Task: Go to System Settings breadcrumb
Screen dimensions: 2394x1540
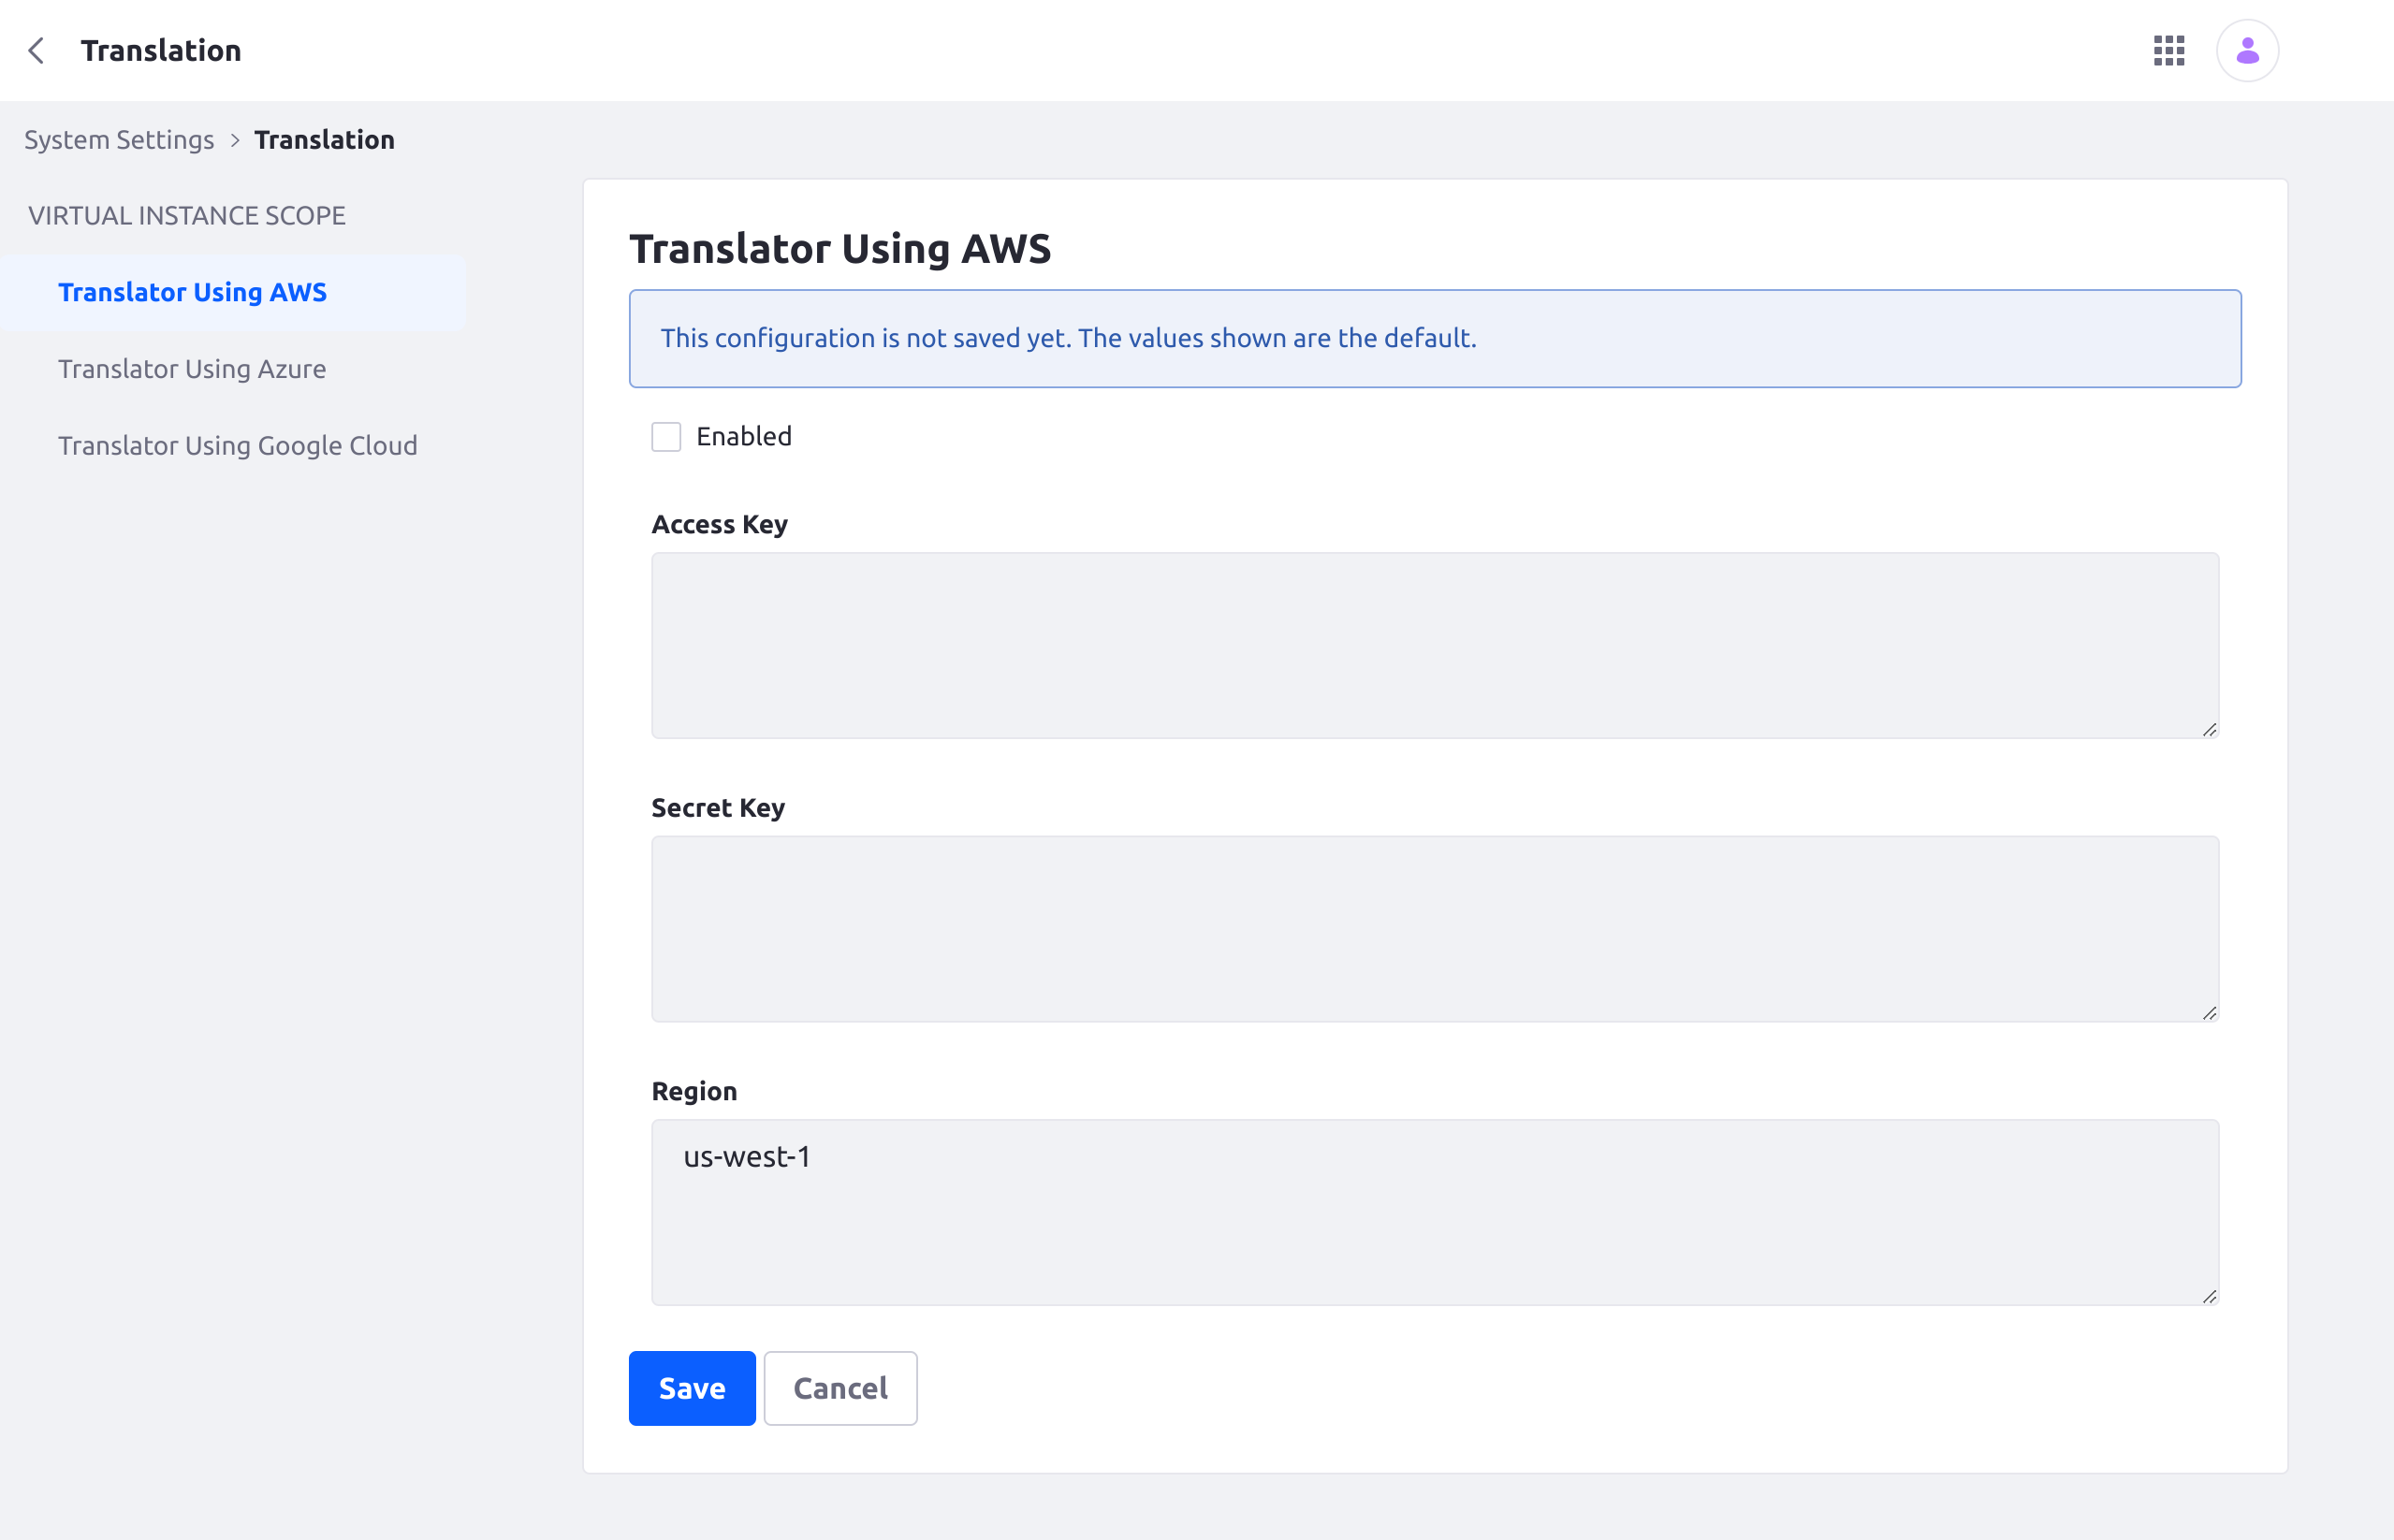Action: (x=119, y=139)
